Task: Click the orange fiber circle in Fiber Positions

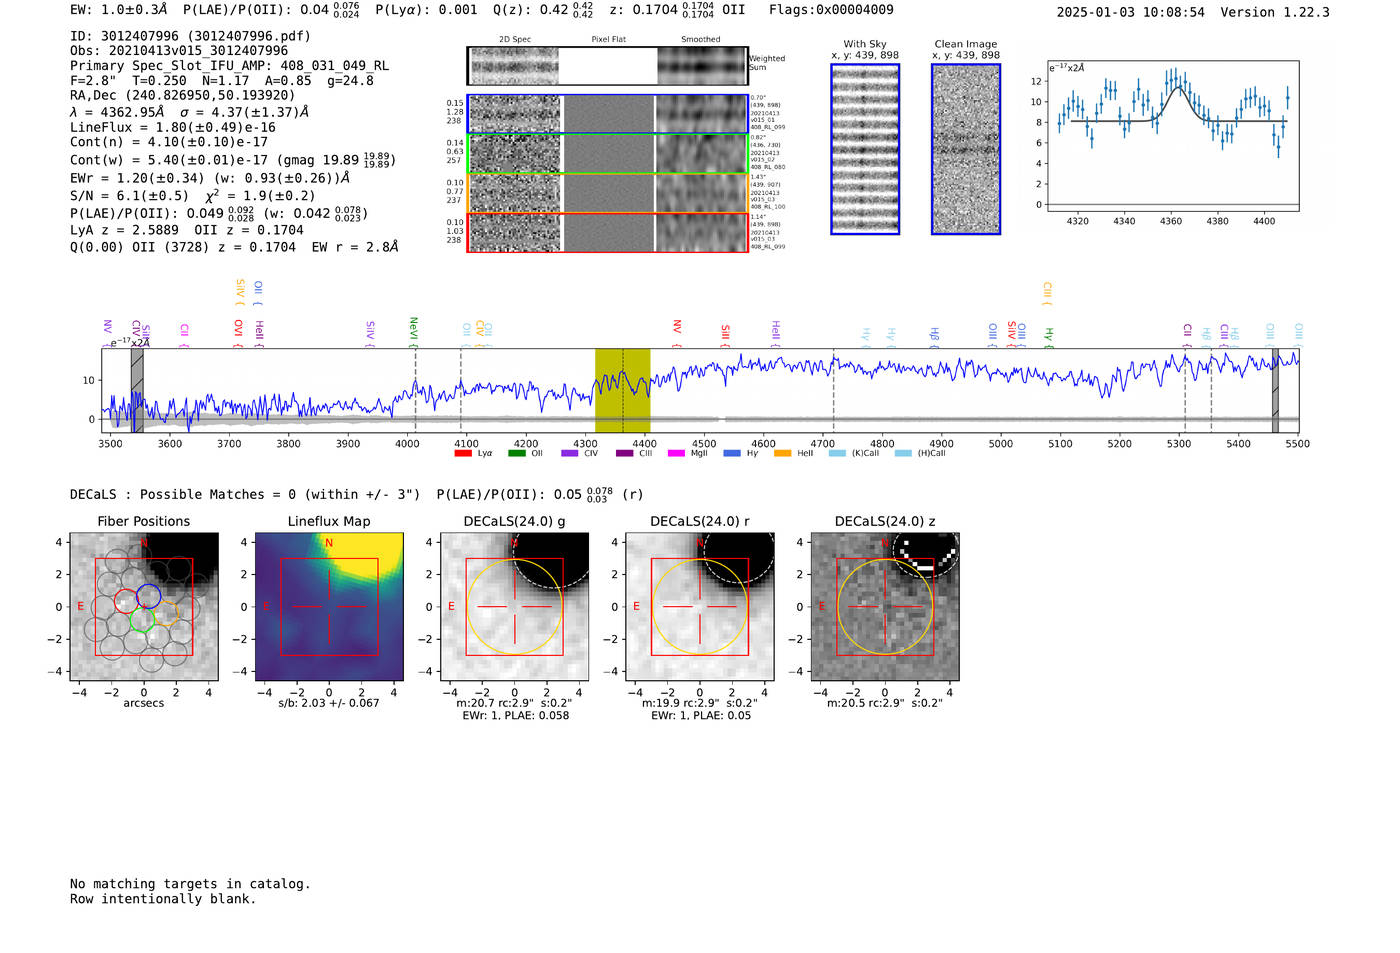Action: tap(167, 613)
